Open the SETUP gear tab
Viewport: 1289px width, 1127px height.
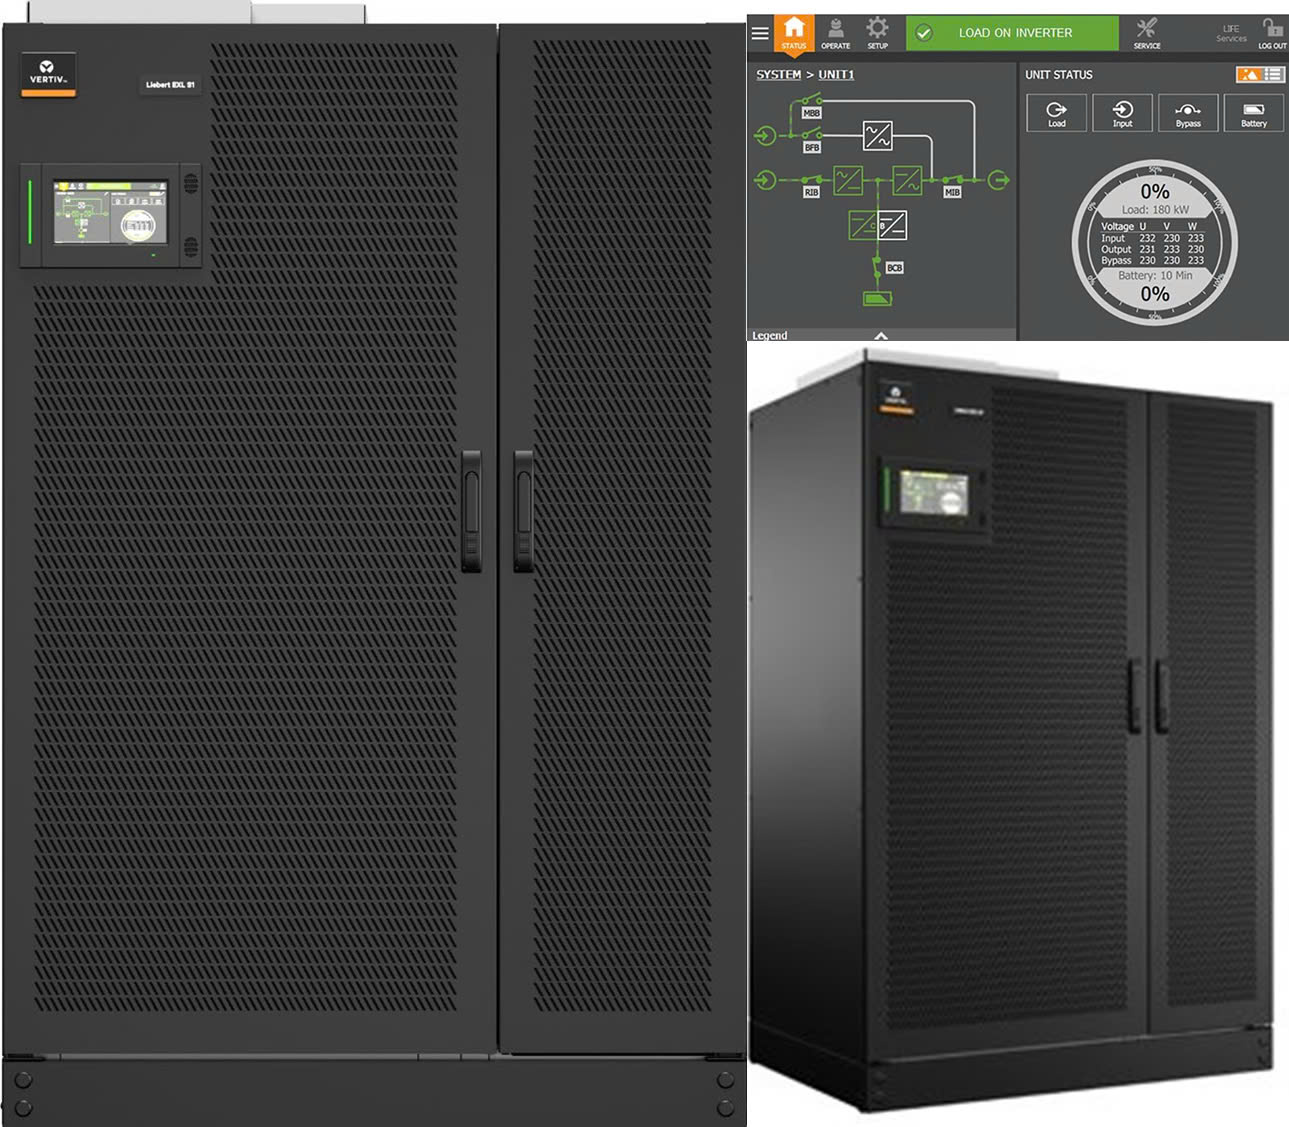coord(877,33)
